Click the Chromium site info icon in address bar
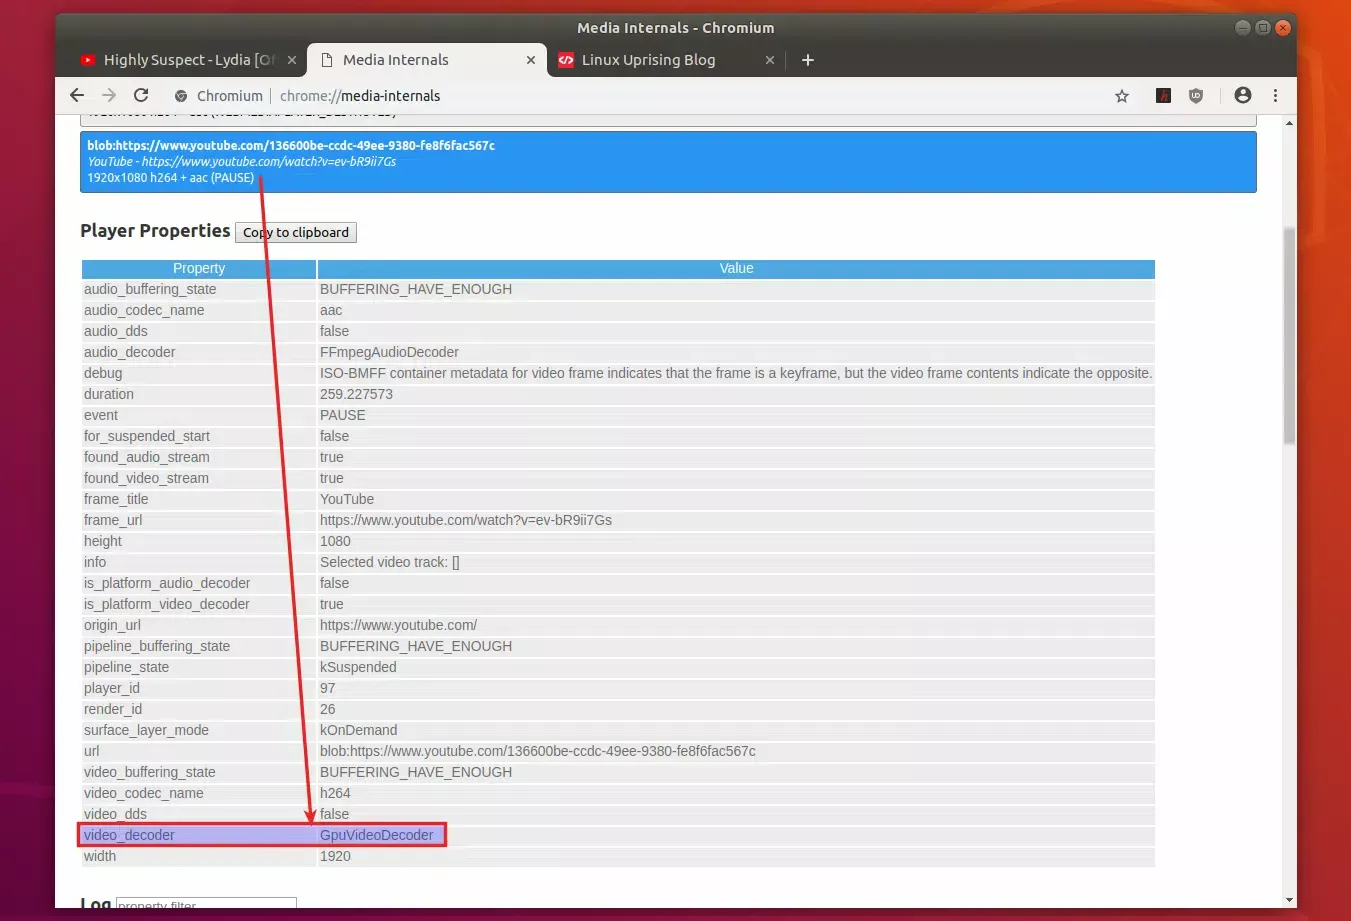This screenshot has height=921, width=1351. pos(181,96)
